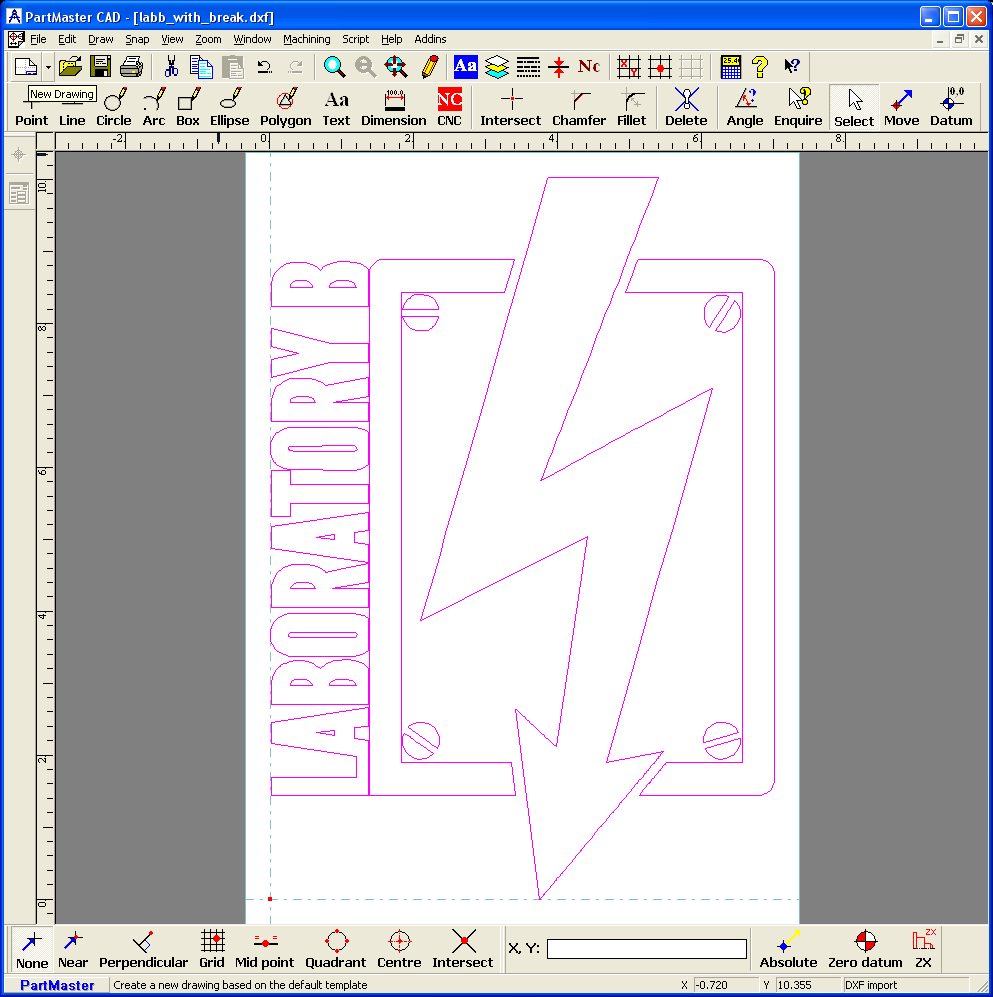Viewport: 993px width, 997px height.
Task: Click the Copy icon
Action: (x=202, y=66)
